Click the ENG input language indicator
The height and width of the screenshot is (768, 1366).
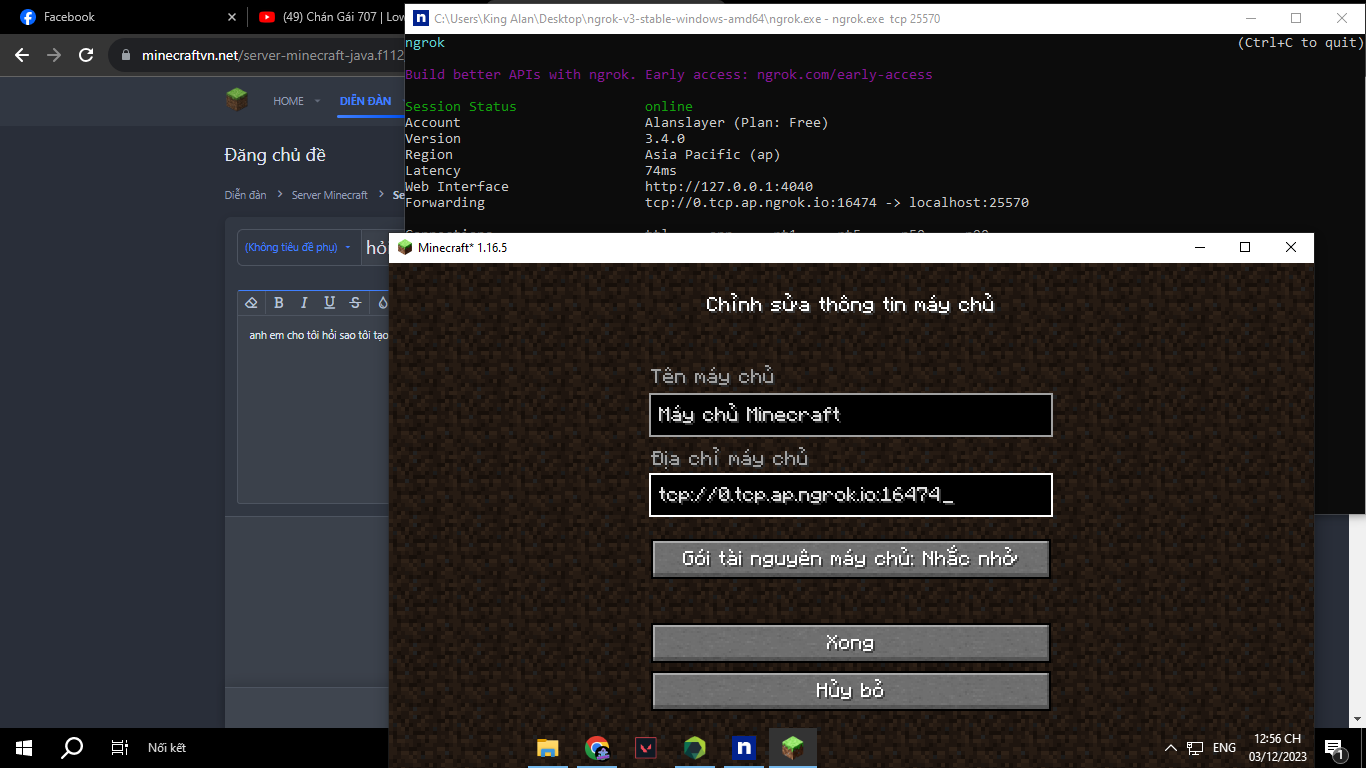[x=1224, y=748]
